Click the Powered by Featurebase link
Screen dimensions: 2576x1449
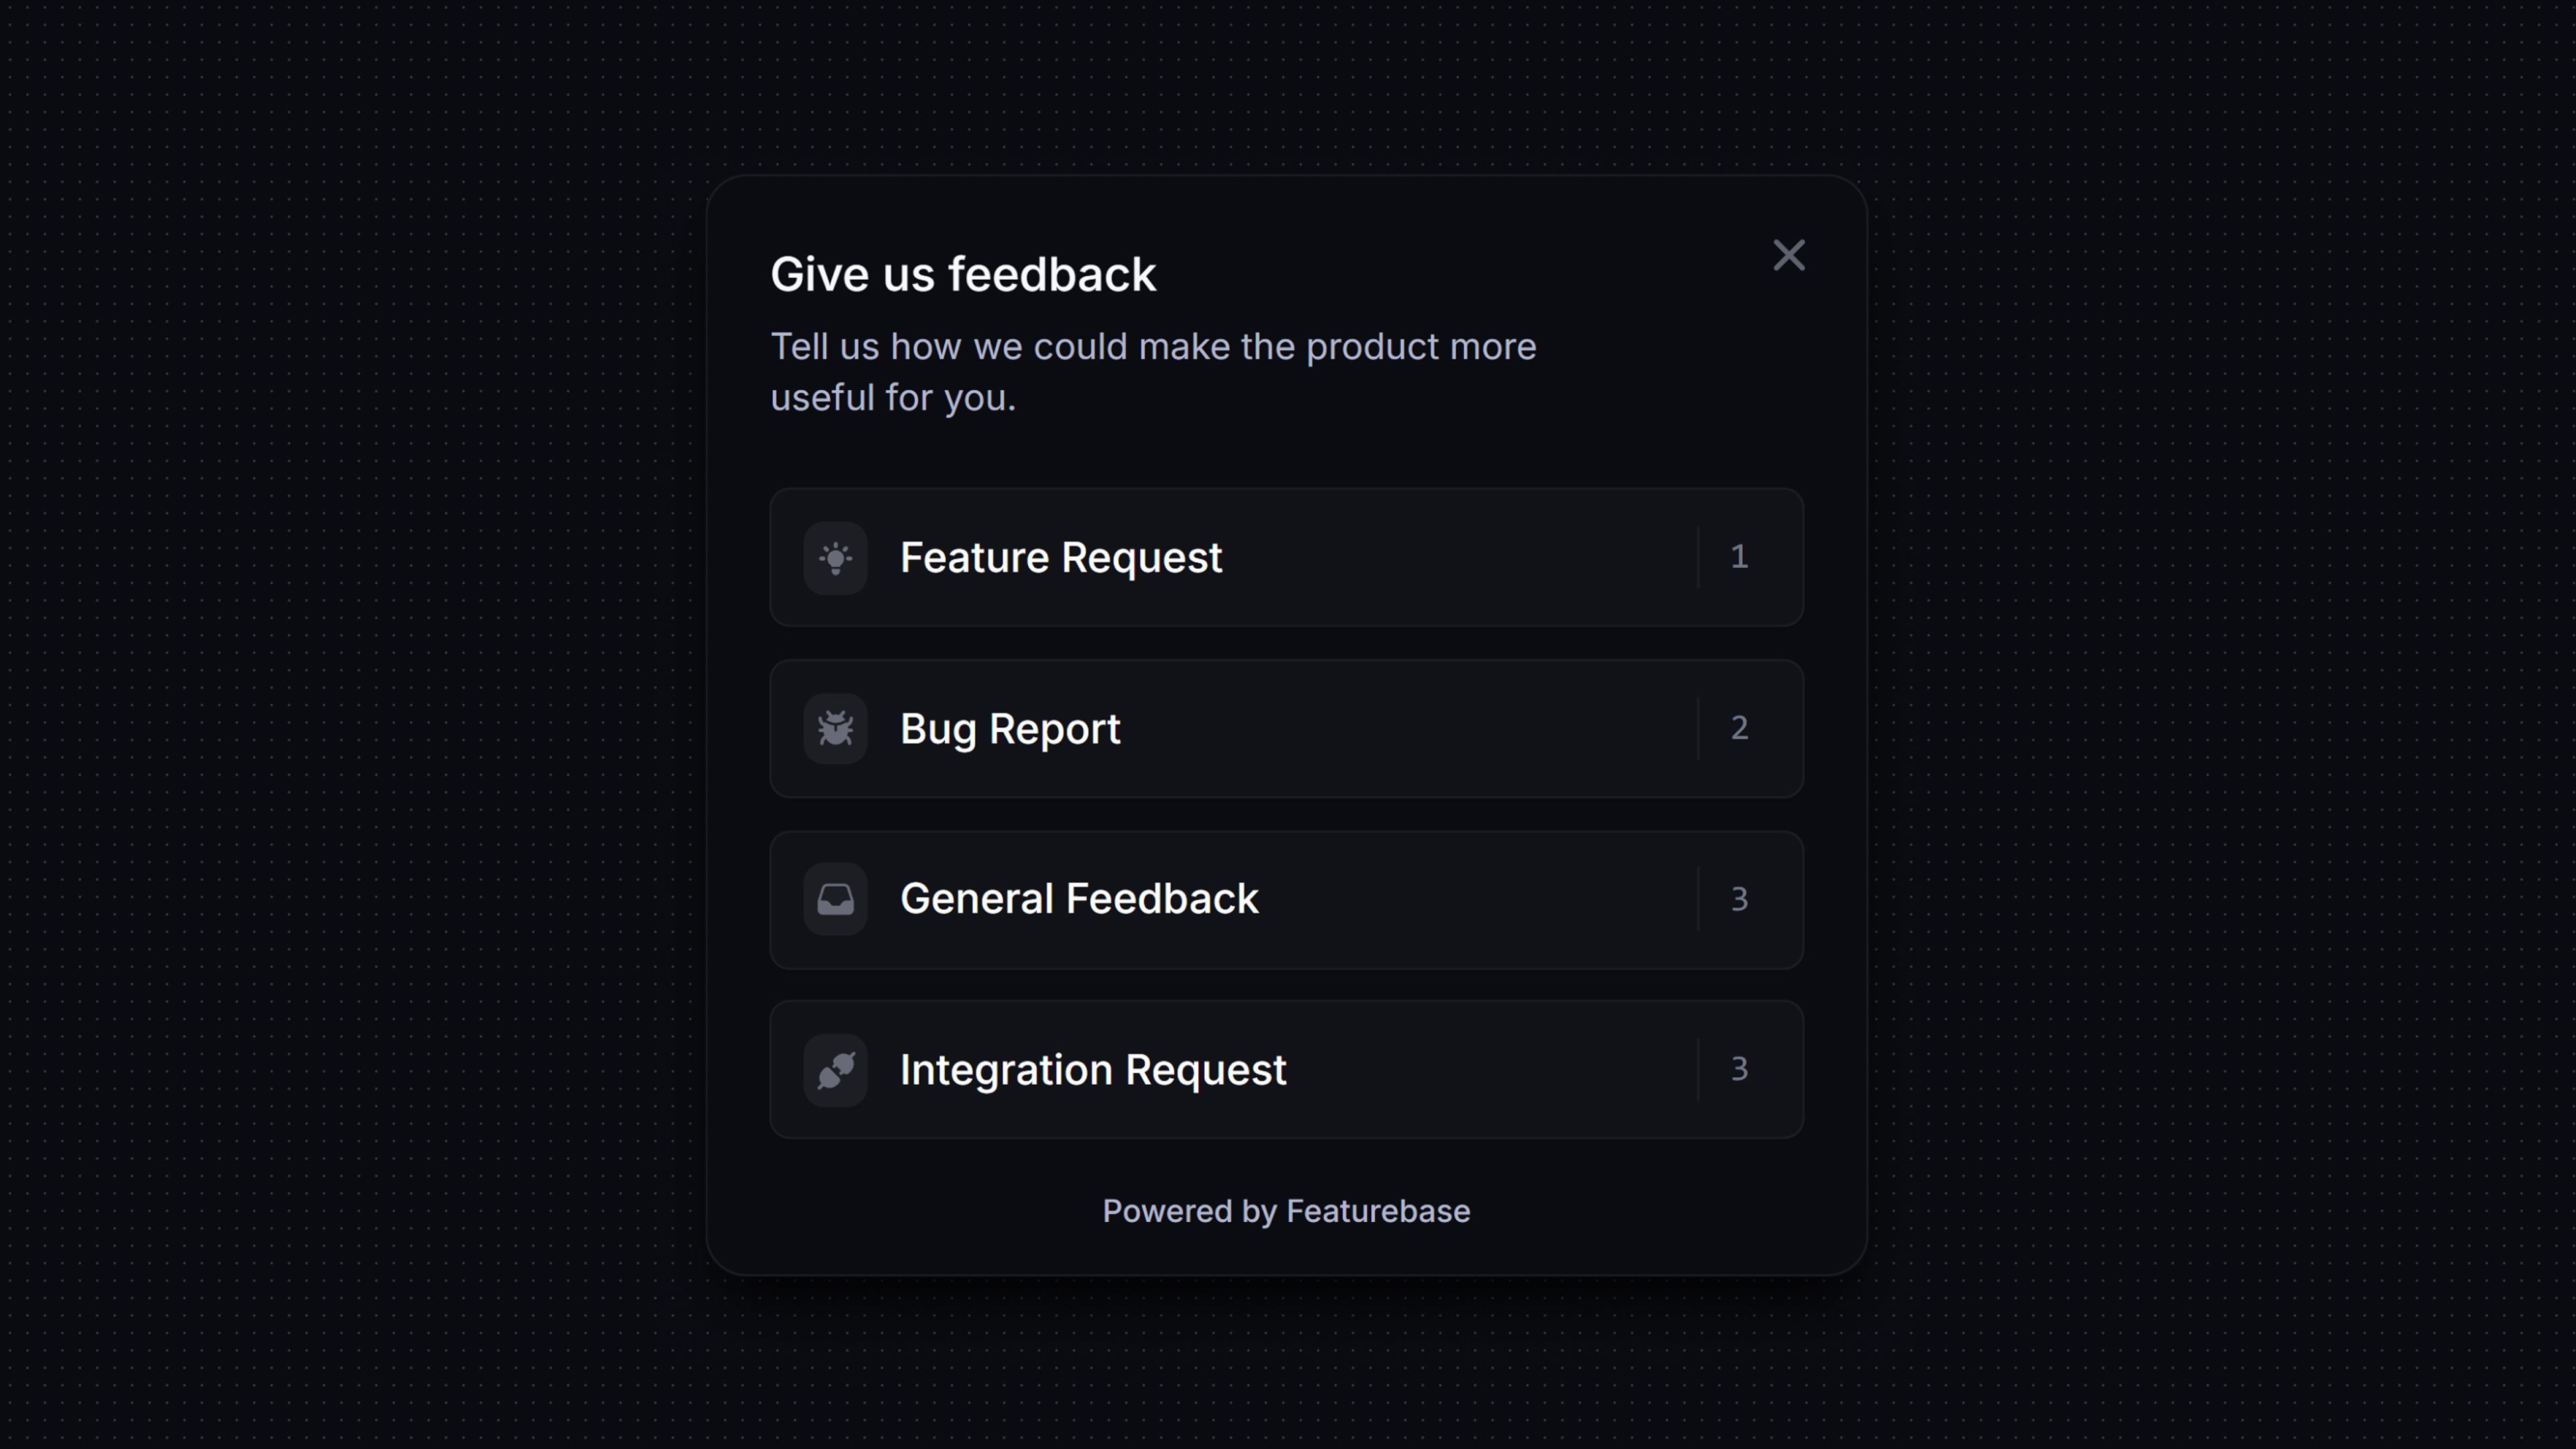(x=1286, y=1211)
